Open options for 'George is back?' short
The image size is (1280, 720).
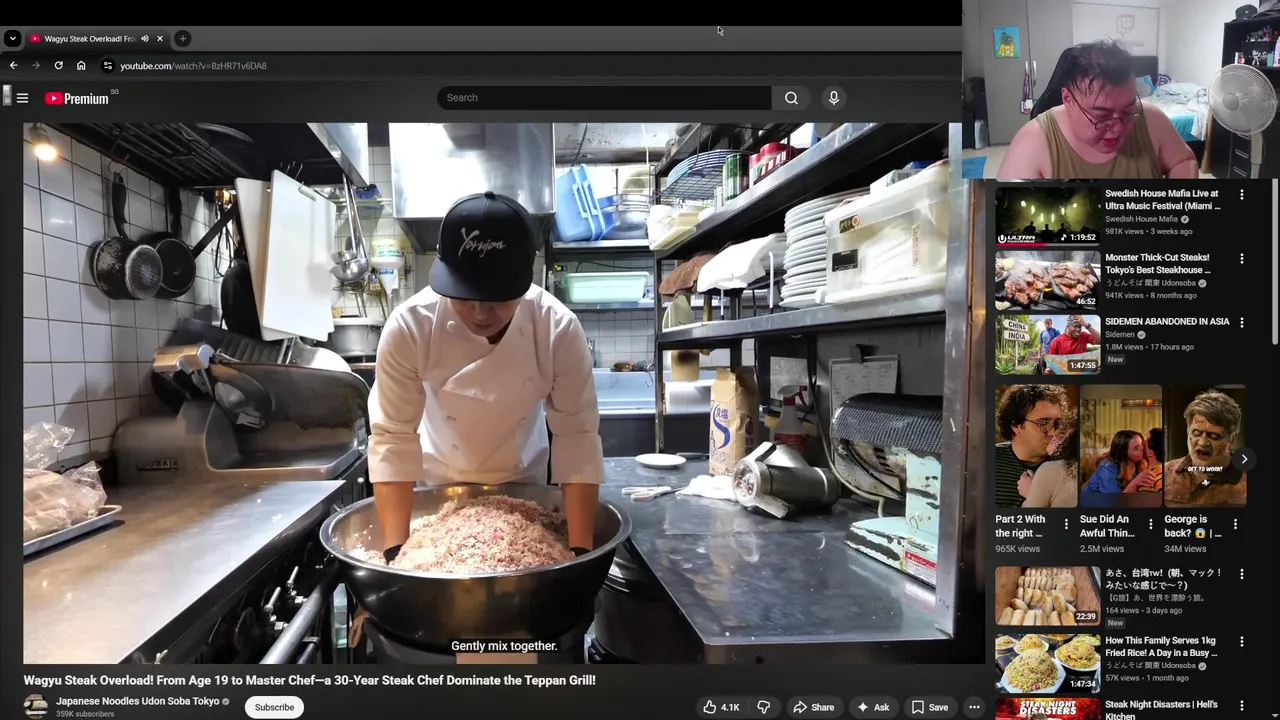1235,524
